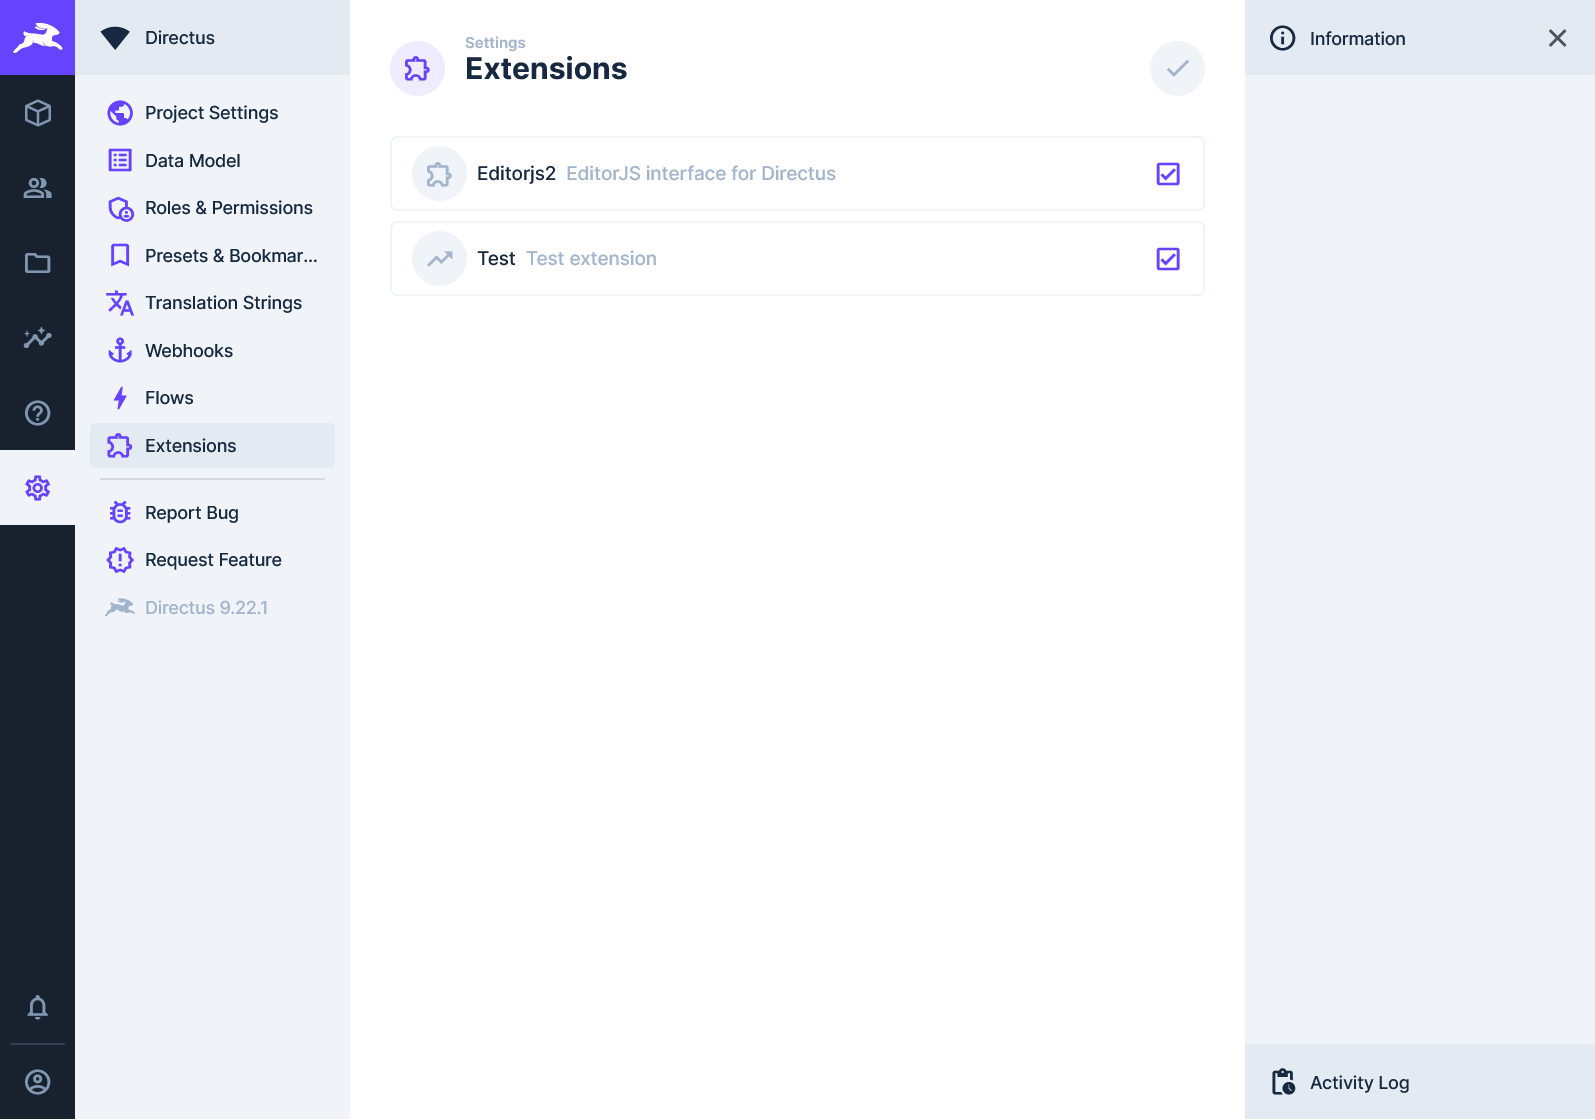This screenshot has height=1120, width=1595.
Task: Click the Request Feature link
Action: tap(212, 560)
